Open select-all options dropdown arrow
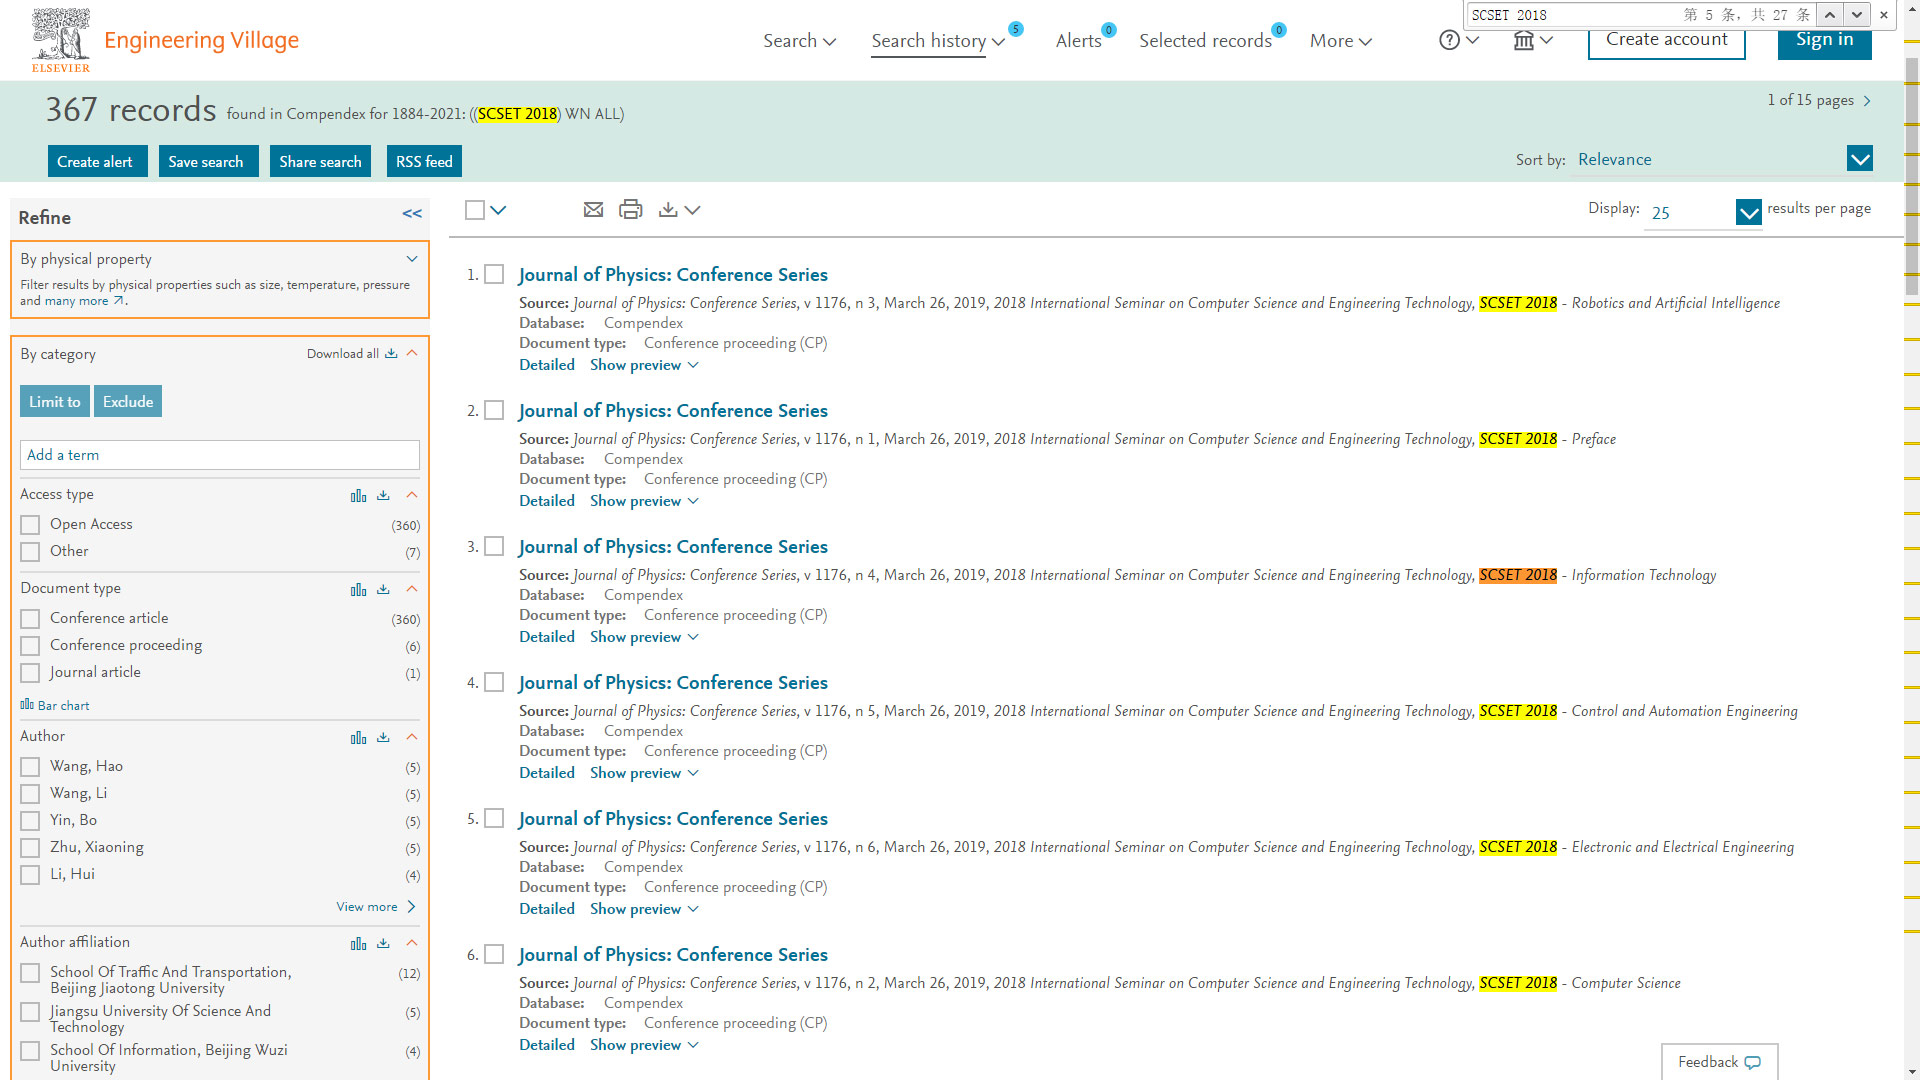Screen dimensions: 1920x1080 point(498,210)
